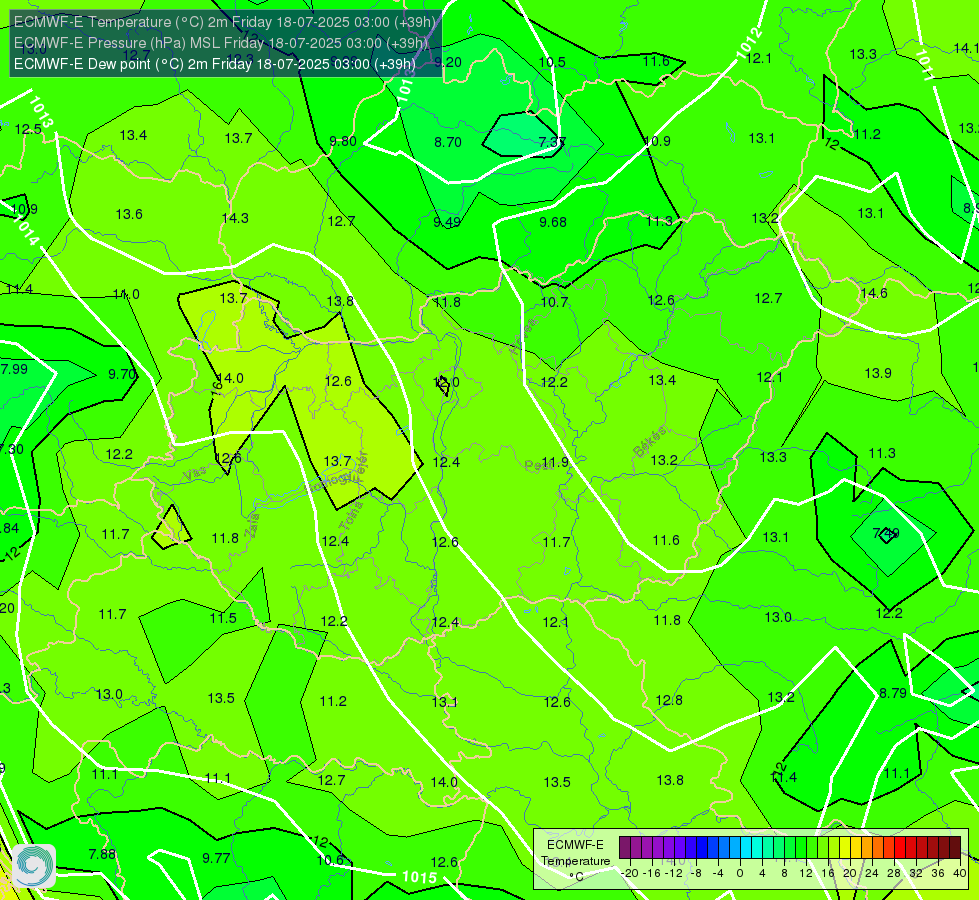Click the darkest red swatch above 40
979x900 pixels.
tap(955, 848)
